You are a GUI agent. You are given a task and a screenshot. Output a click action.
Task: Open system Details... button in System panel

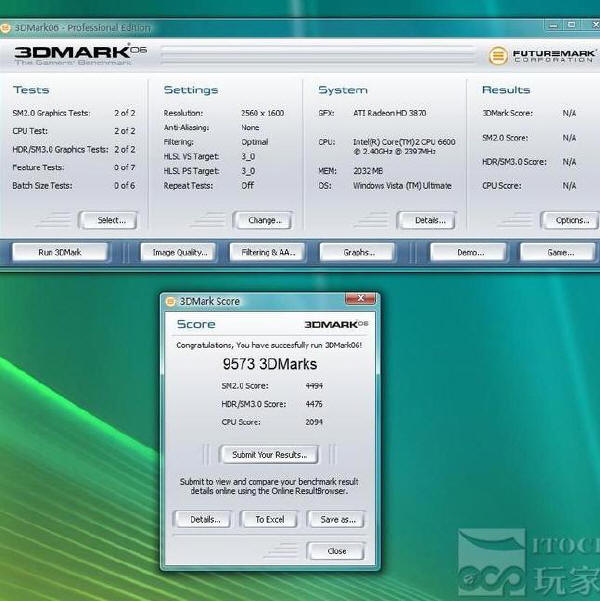427,220
